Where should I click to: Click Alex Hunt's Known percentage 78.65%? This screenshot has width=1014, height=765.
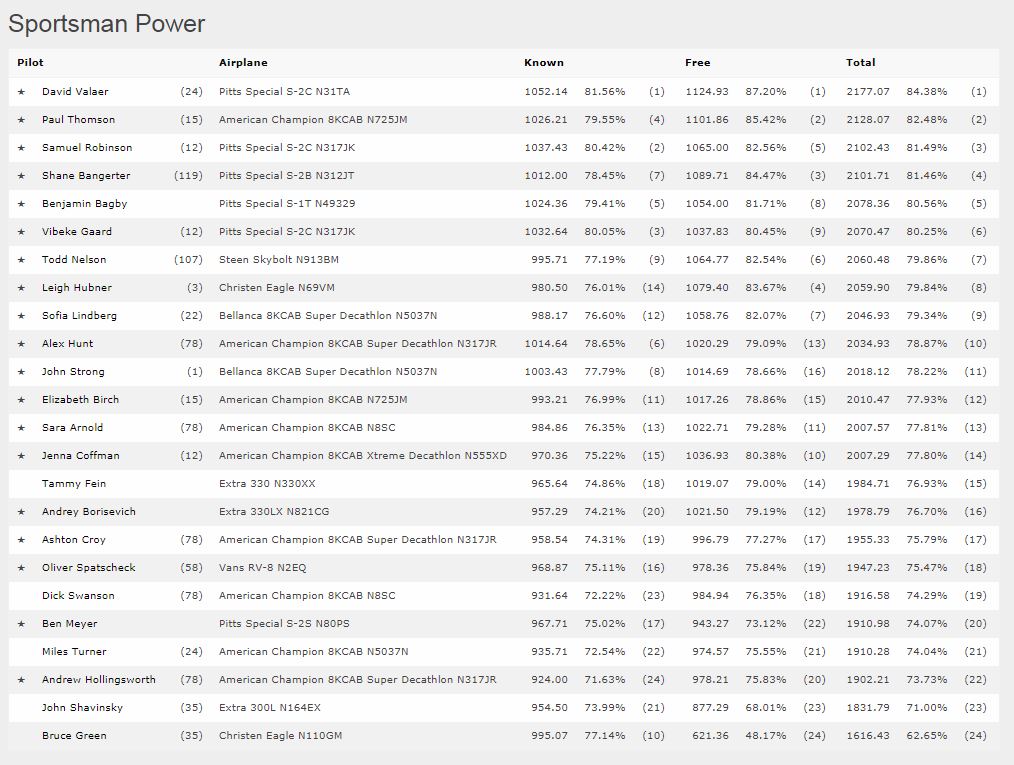click(605, 344)
